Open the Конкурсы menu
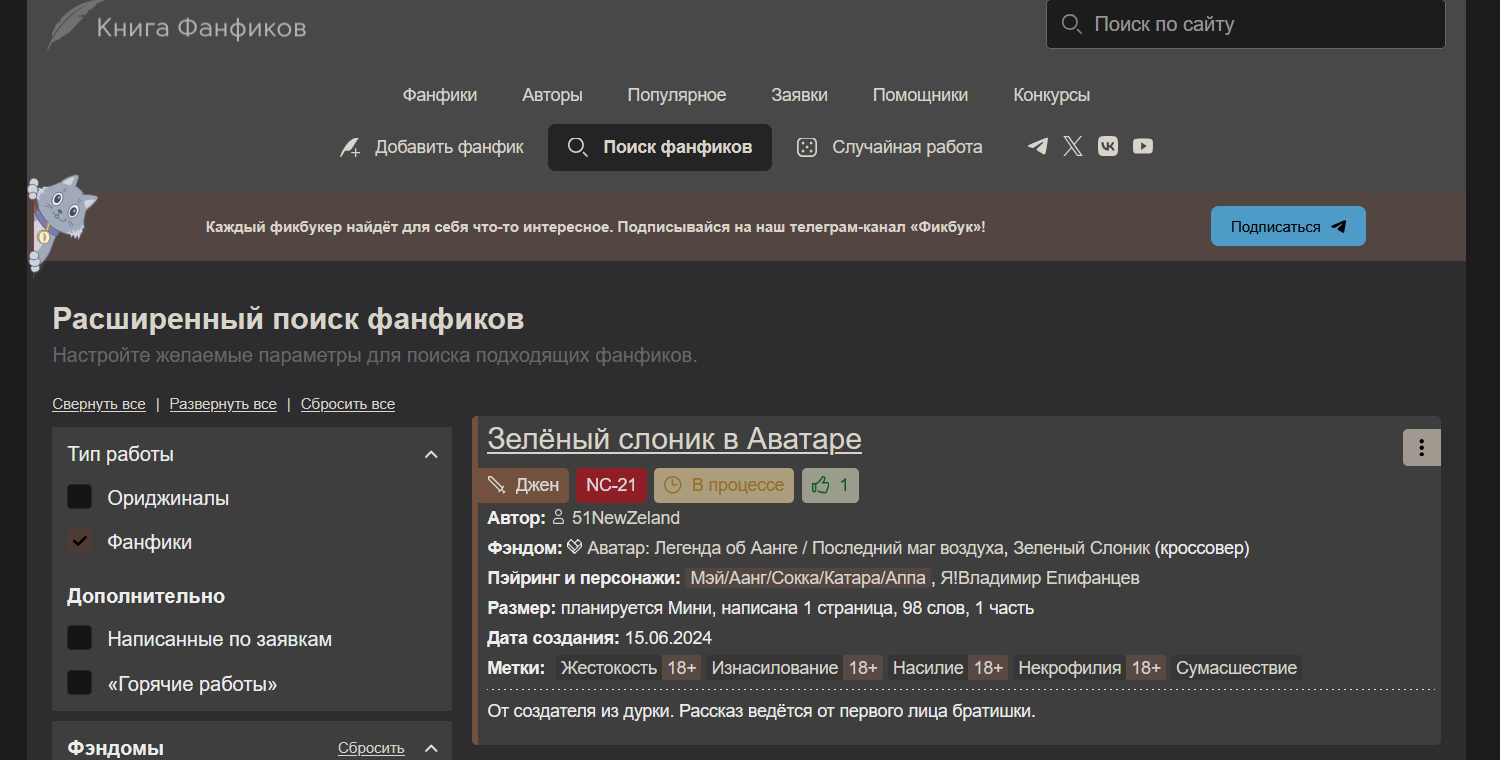The height and width of the screenshot is (760, 1500). [1051, 95]
